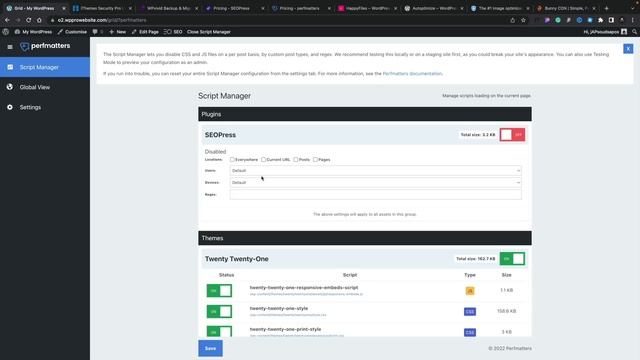Image resolution: width=640 pixels, height=360 pixels.
Task: Click the Script Manager sidebar icon
Action: click(x=10, y=67)
